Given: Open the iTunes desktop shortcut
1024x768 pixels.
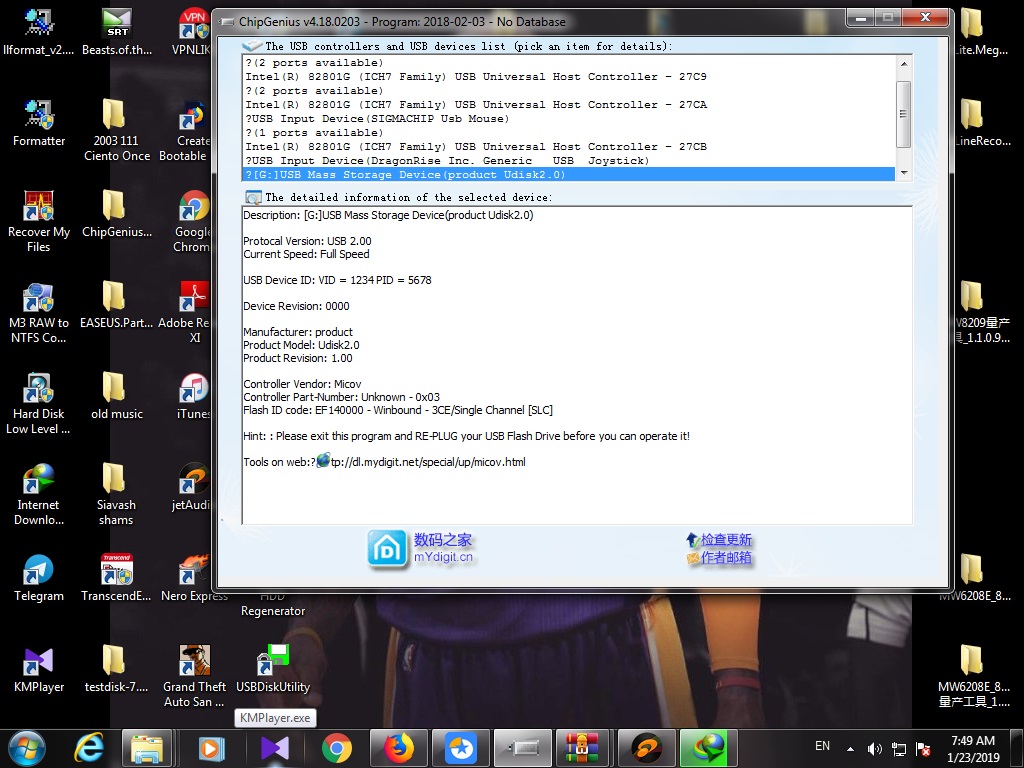Looking at the screenshot, I should pyautogui.click(x=193, y=396).
